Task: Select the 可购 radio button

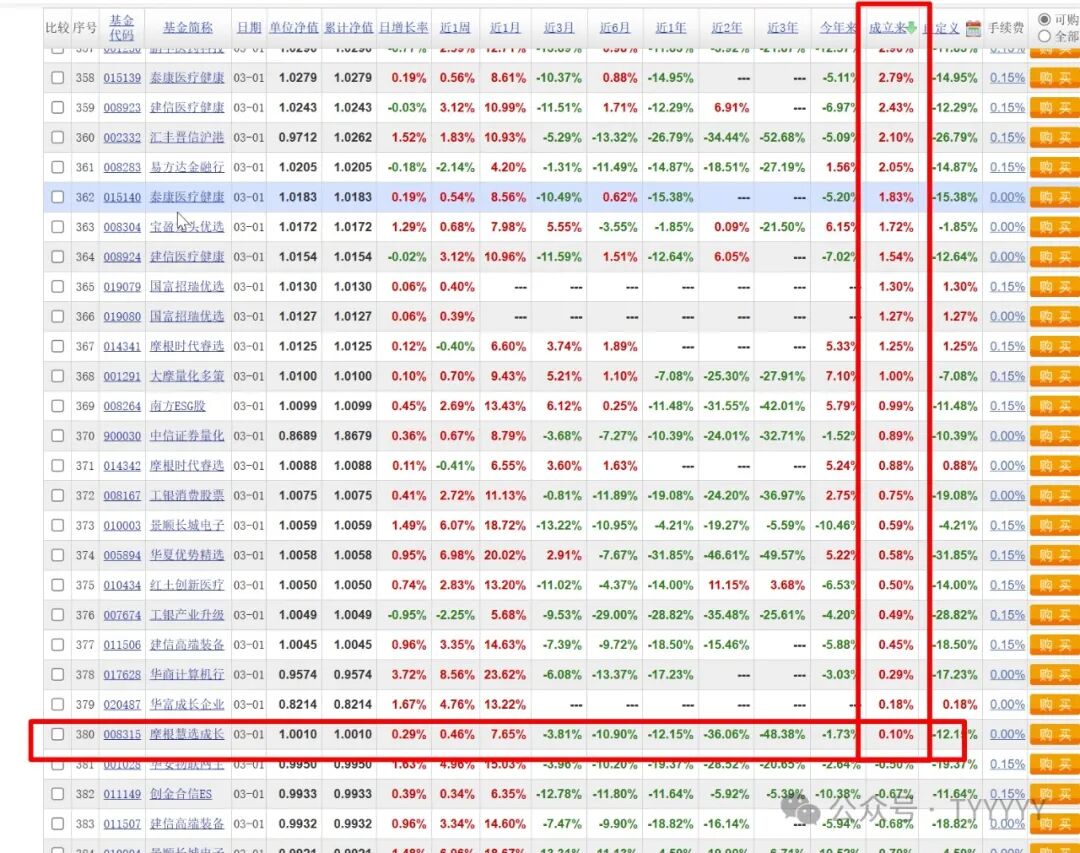Action: click(x=1044, y=19)
